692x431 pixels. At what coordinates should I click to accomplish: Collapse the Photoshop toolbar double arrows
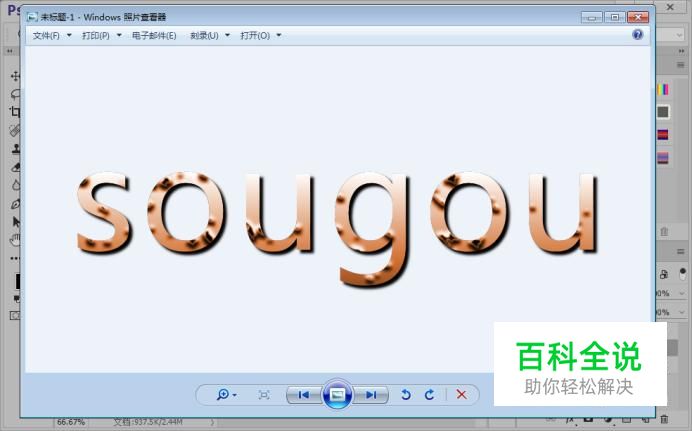pyautogui.click(x=10, y=52)
